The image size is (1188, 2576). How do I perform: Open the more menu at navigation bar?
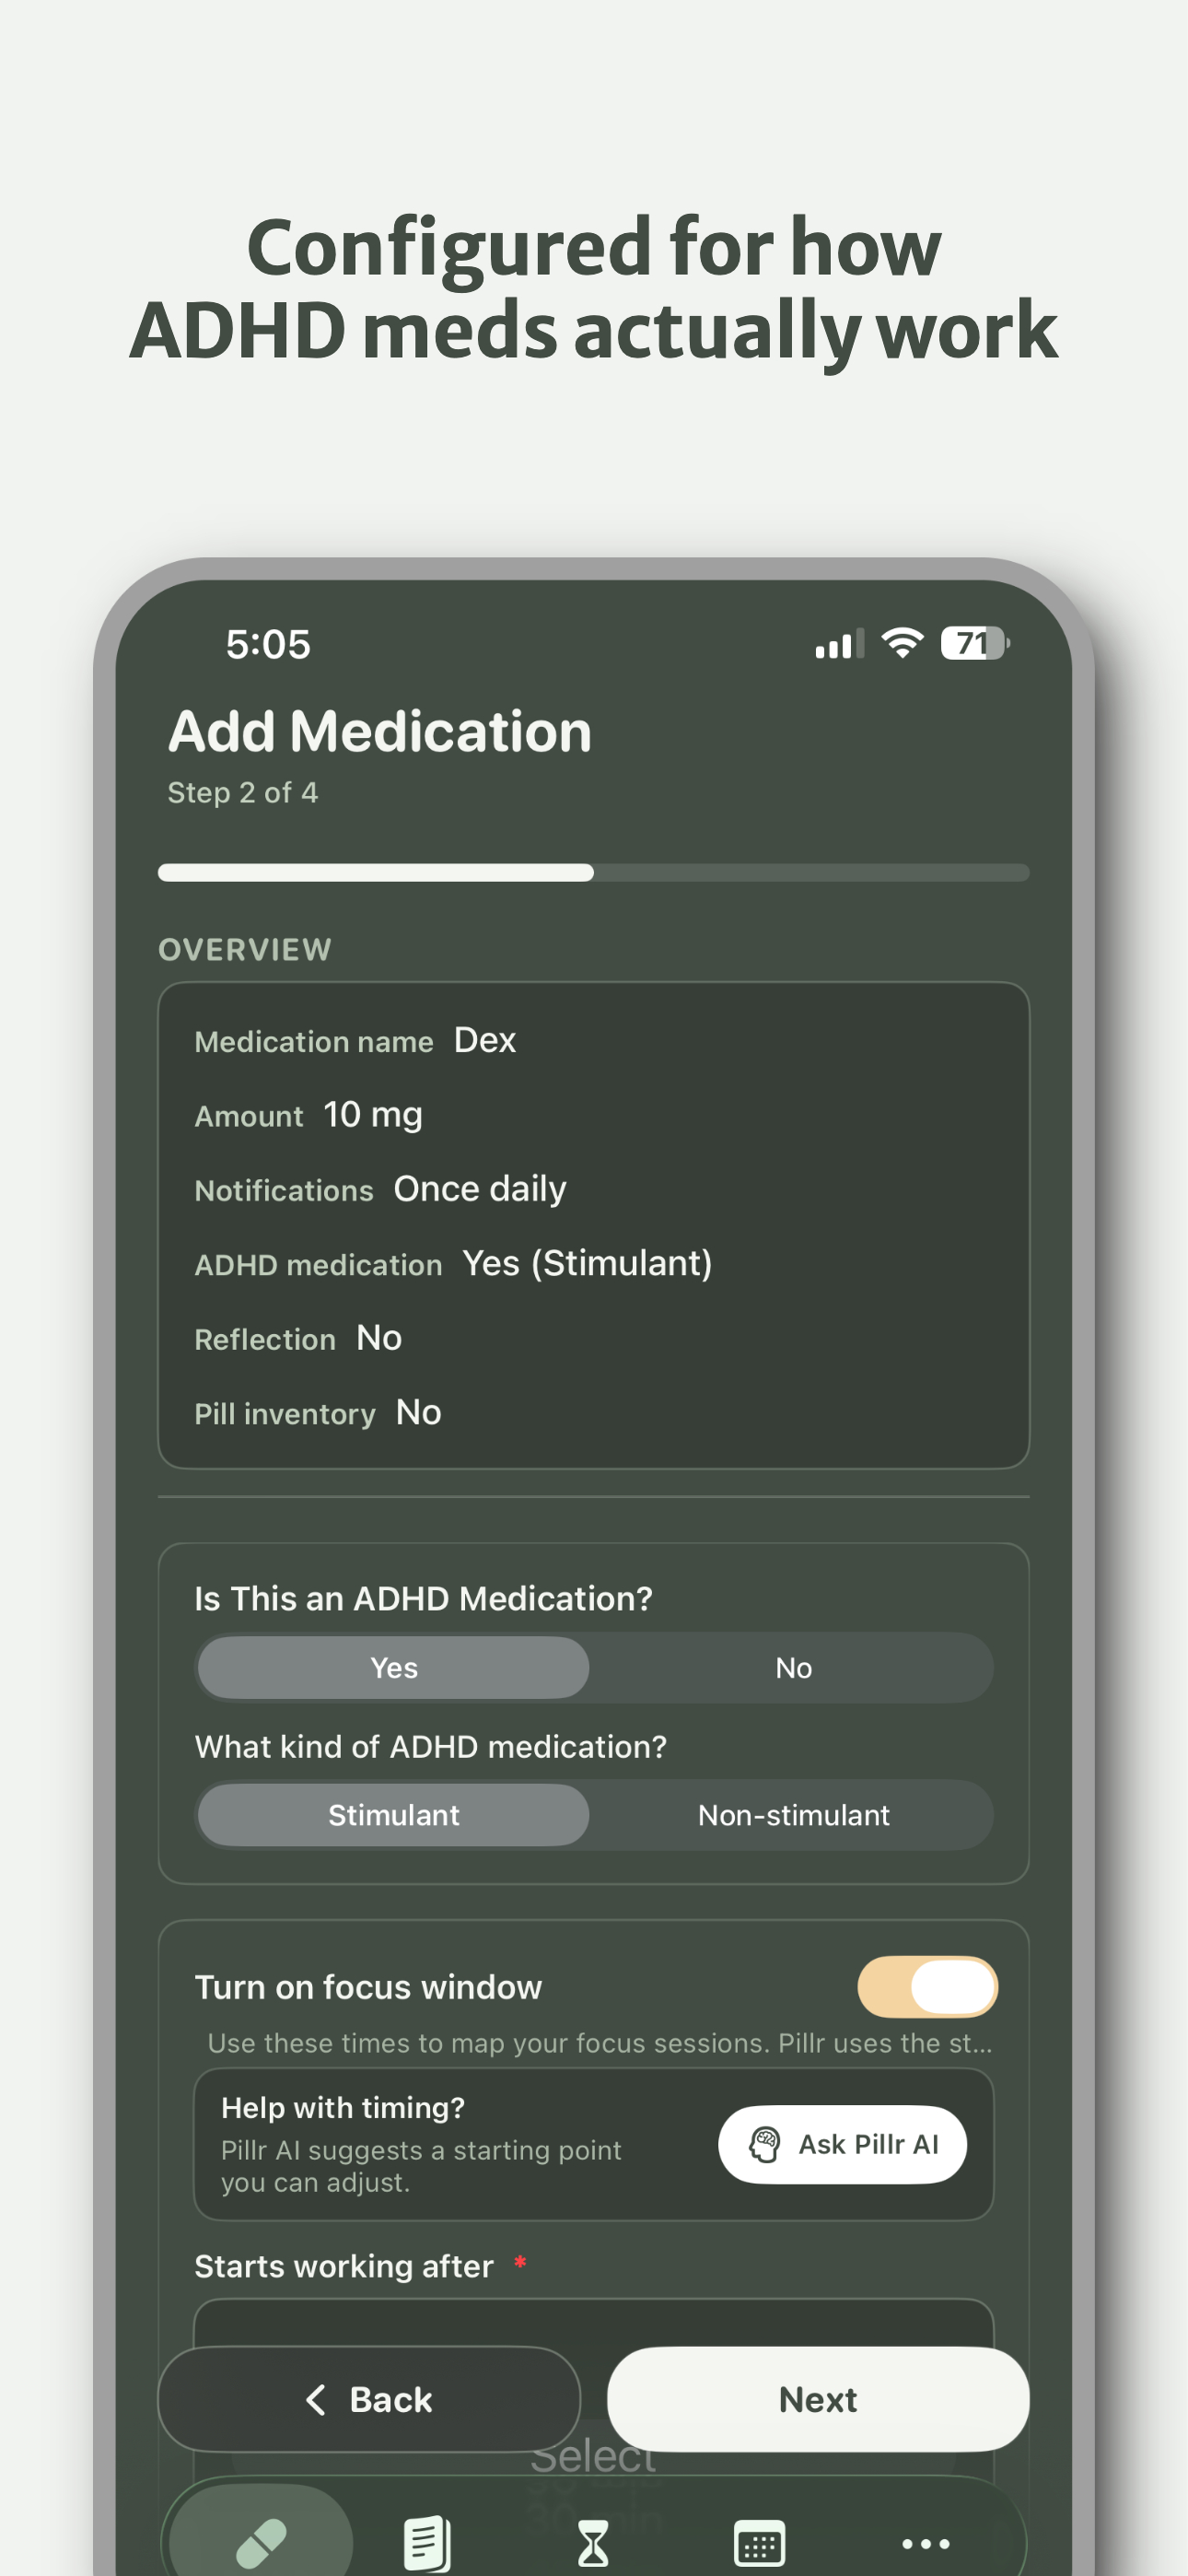(x=926, y=2543)
